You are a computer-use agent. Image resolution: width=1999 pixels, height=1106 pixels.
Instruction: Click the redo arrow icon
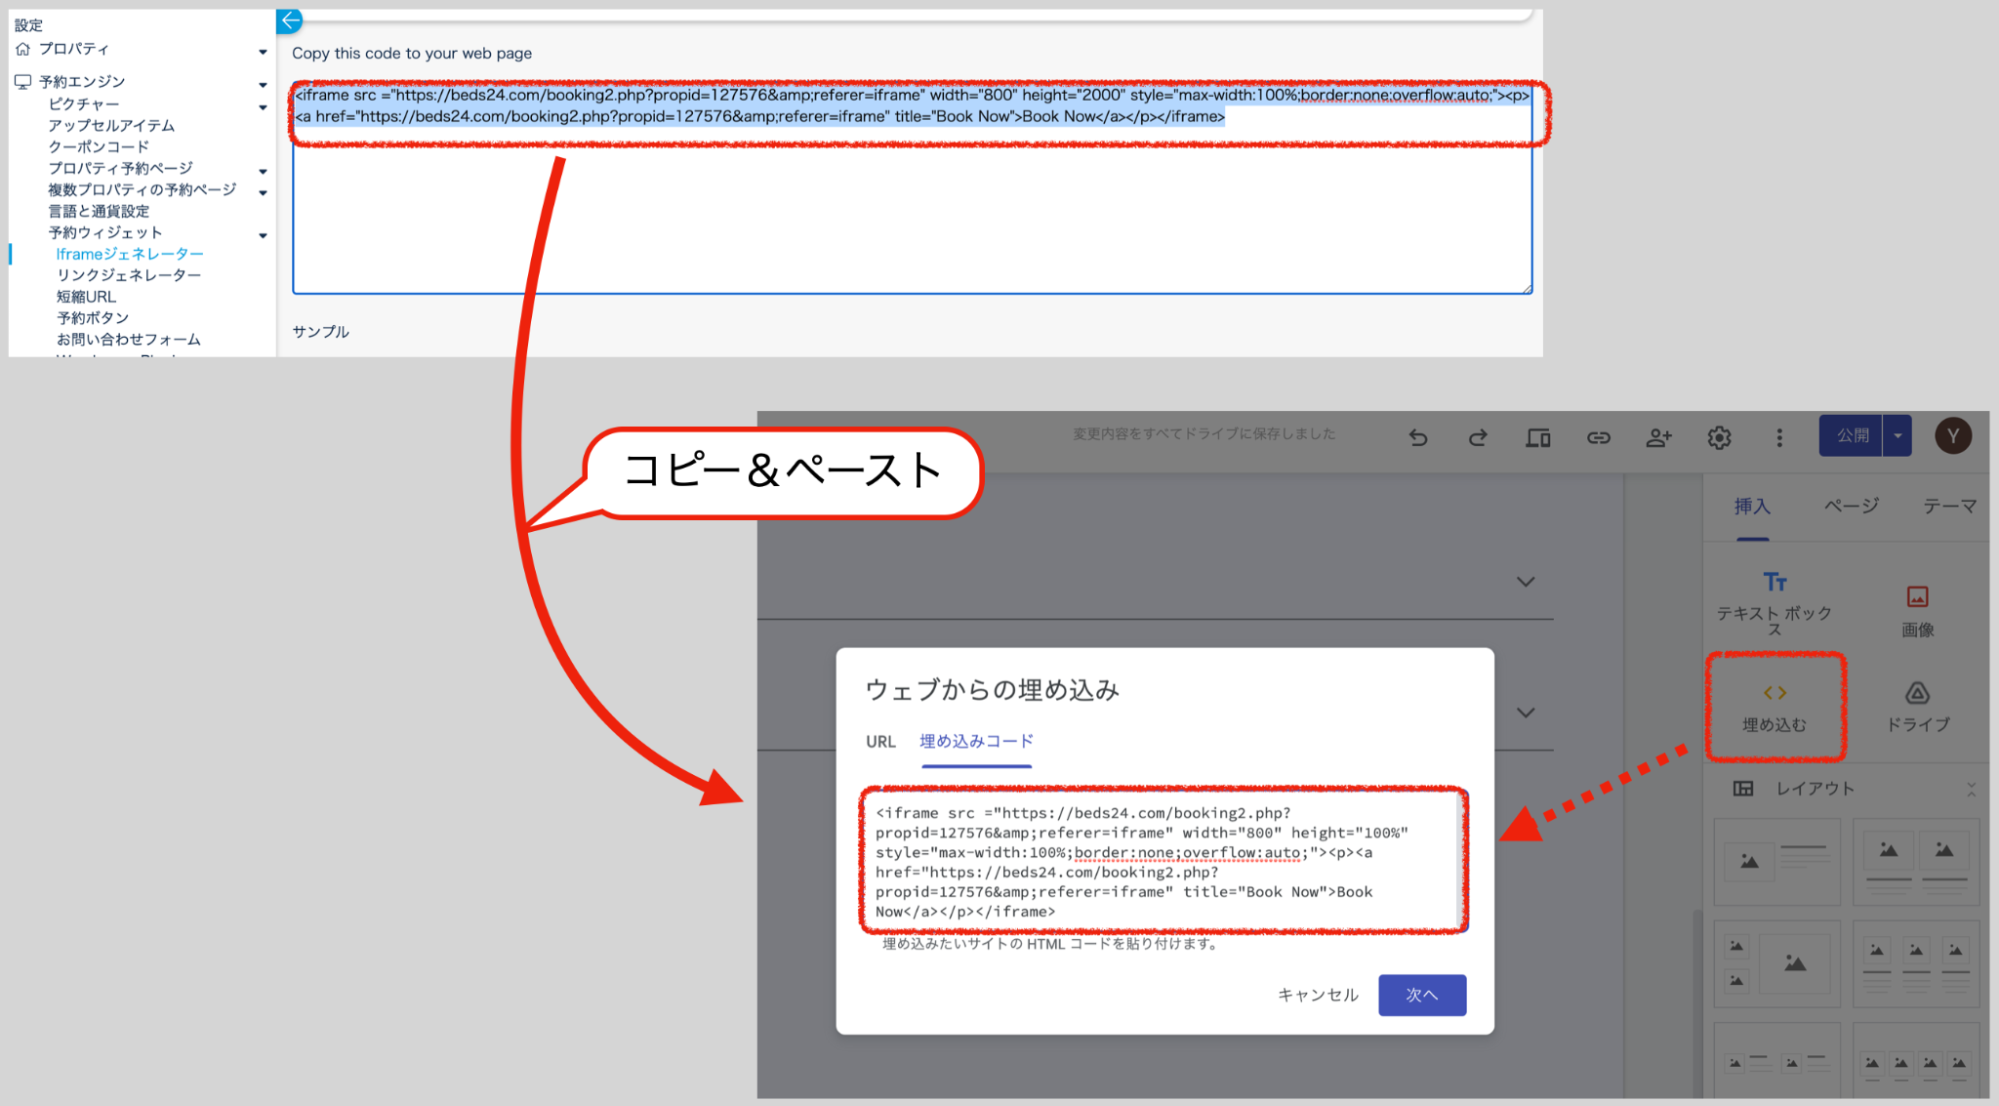pyautogui.click(x=1477, y=437)
